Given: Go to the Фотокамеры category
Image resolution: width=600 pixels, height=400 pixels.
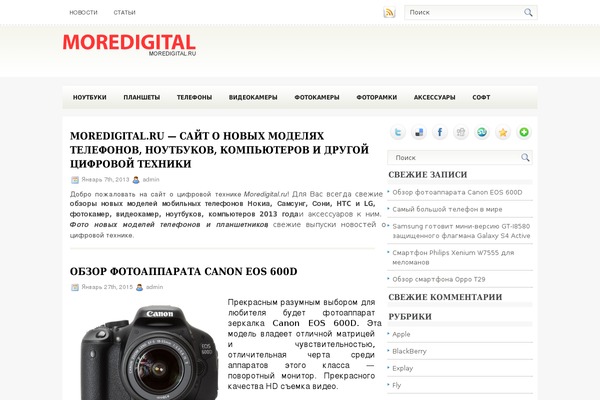Looking at the screenshot, I should pos(317,97).
